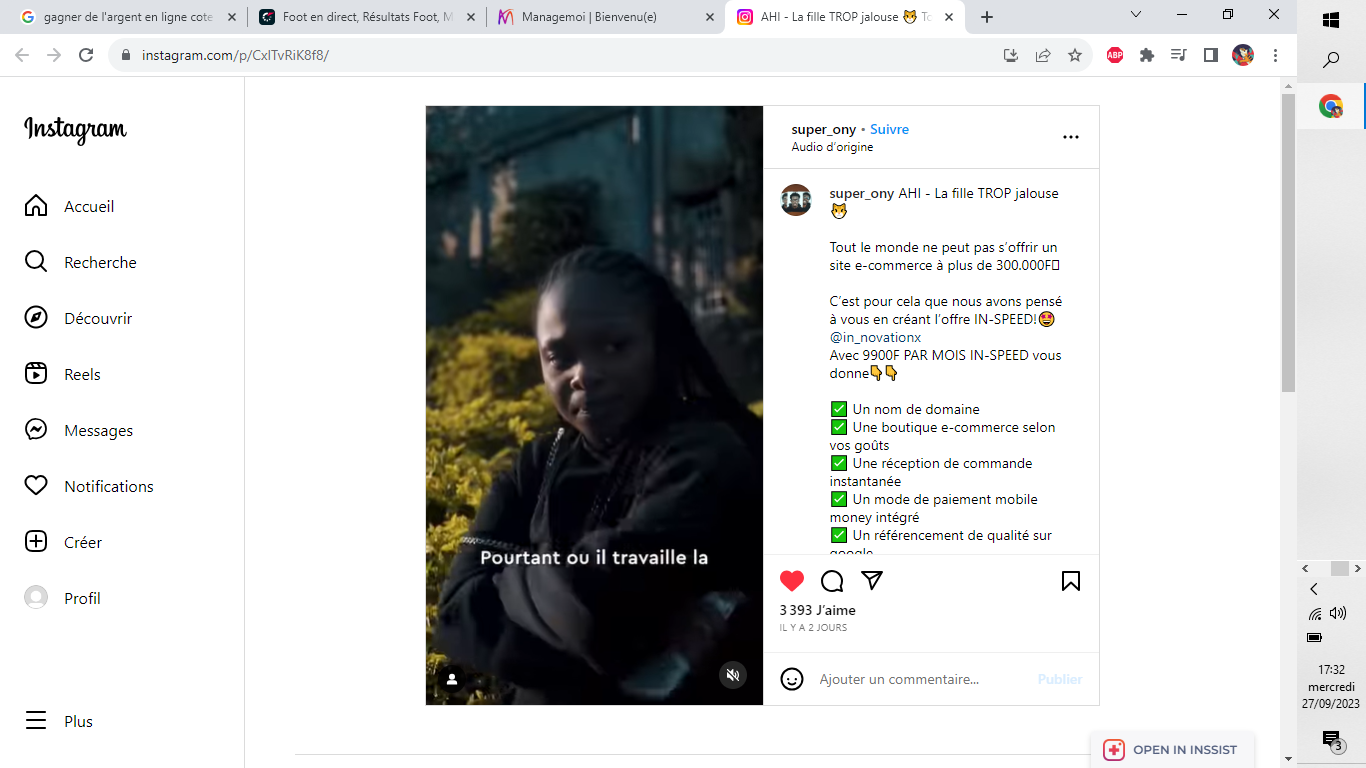The width and height of the screenshot is (1366, 768).
Task: Show tagged people icon on video
Action: point(452,679)
